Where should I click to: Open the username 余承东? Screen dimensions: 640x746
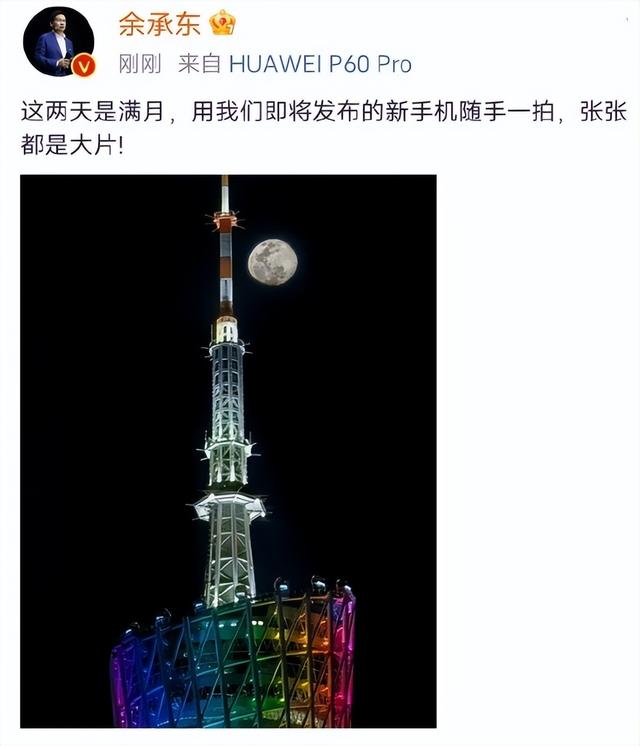[x=159, y=23]
